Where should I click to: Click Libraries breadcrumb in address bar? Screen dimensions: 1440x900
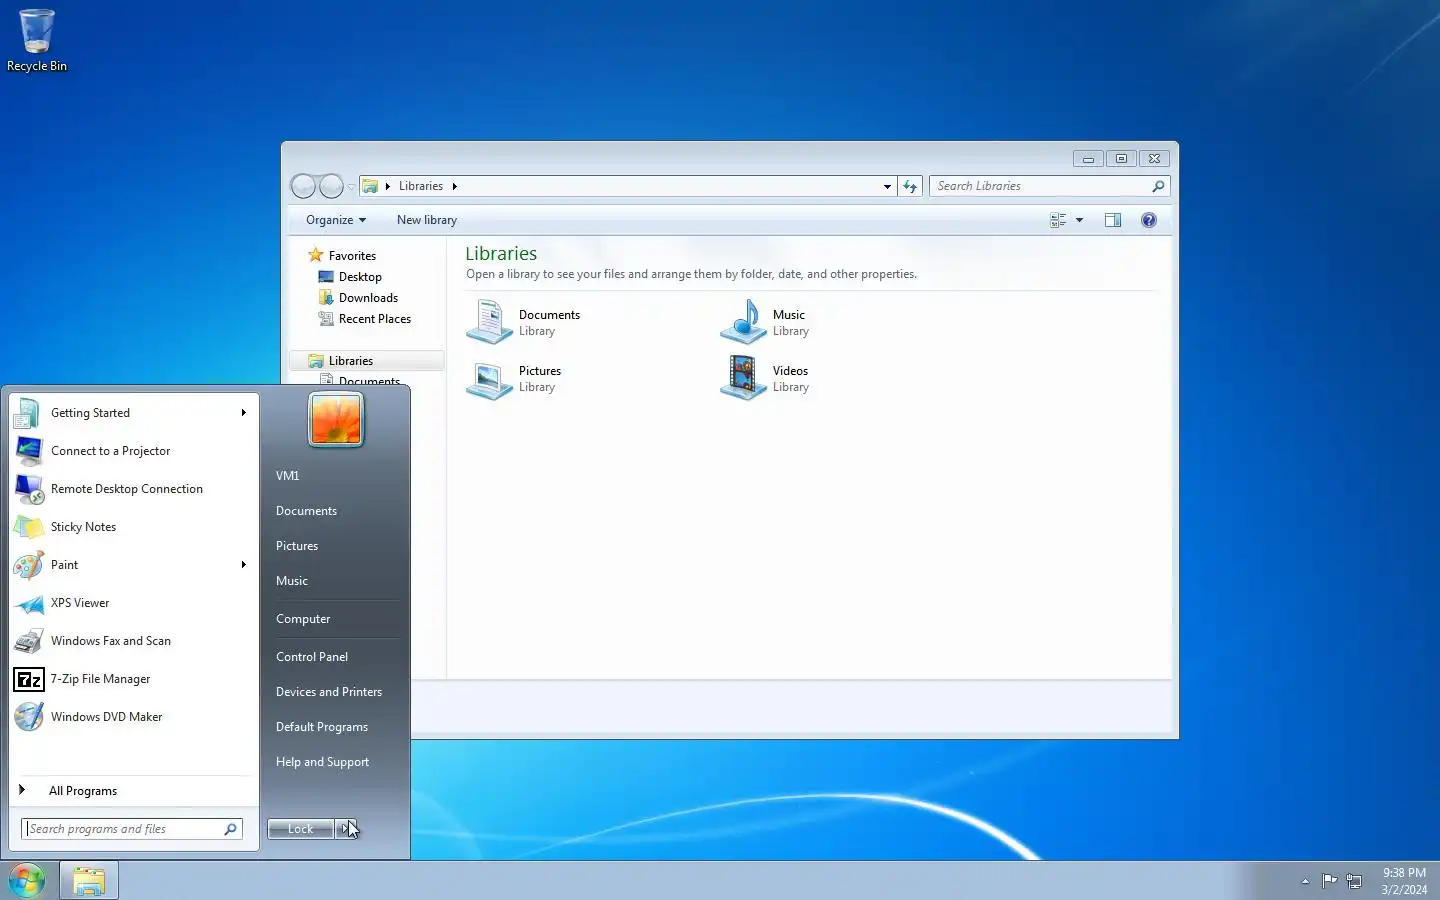click(421, 186)
